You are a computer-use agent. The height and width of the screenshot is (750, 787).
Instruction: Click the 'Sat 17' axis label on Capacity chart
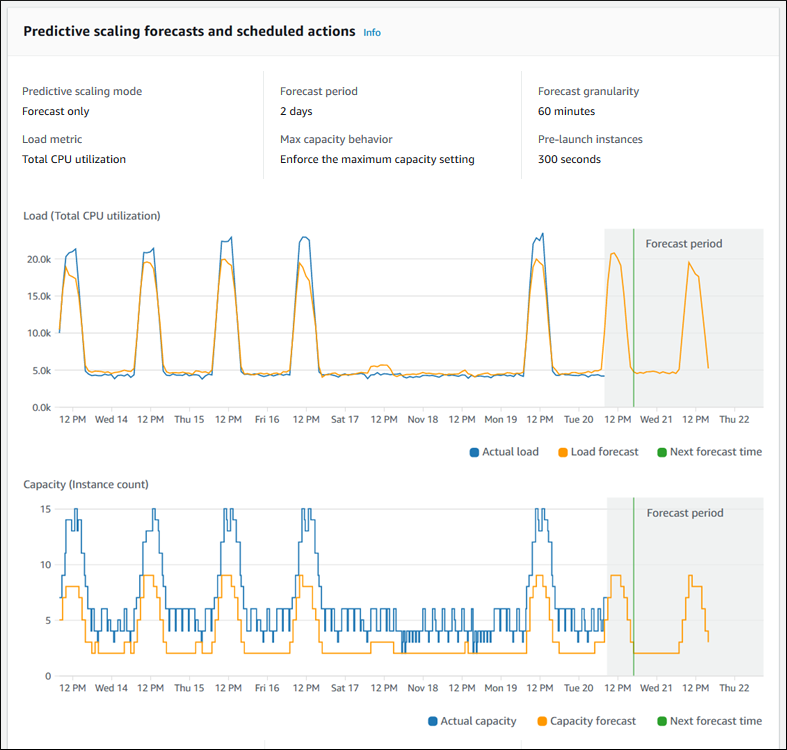coord(345,688)
